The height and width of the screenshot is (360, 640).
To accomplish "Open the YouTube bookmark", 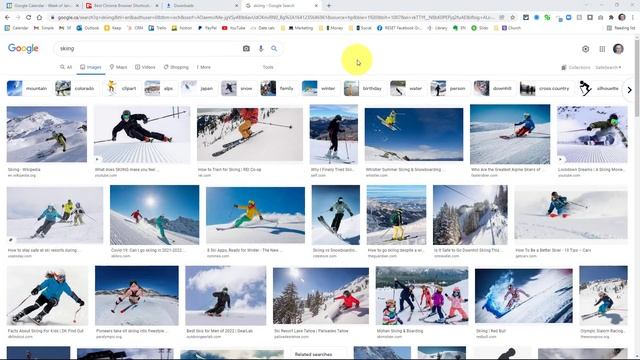I will point(234,28).
